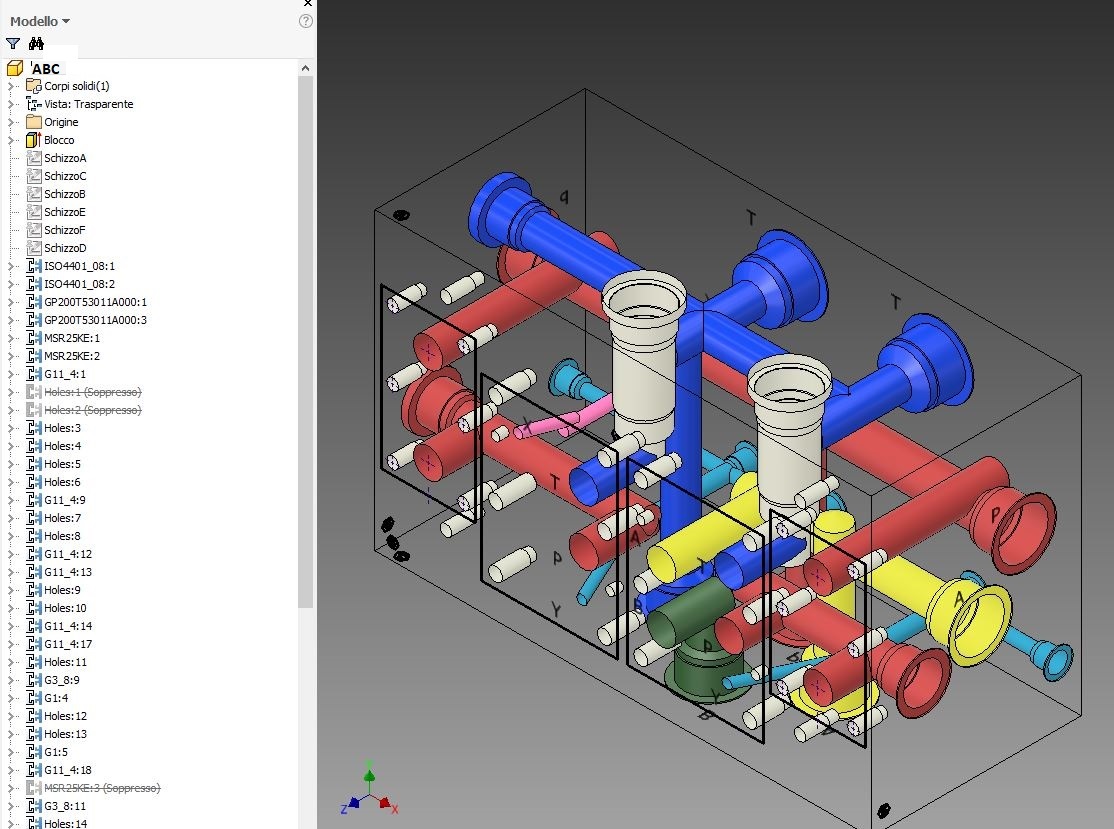The image size is (1114, 829).
Task: Click the Blocco feature icon
Action: click(x=34, y=140)
